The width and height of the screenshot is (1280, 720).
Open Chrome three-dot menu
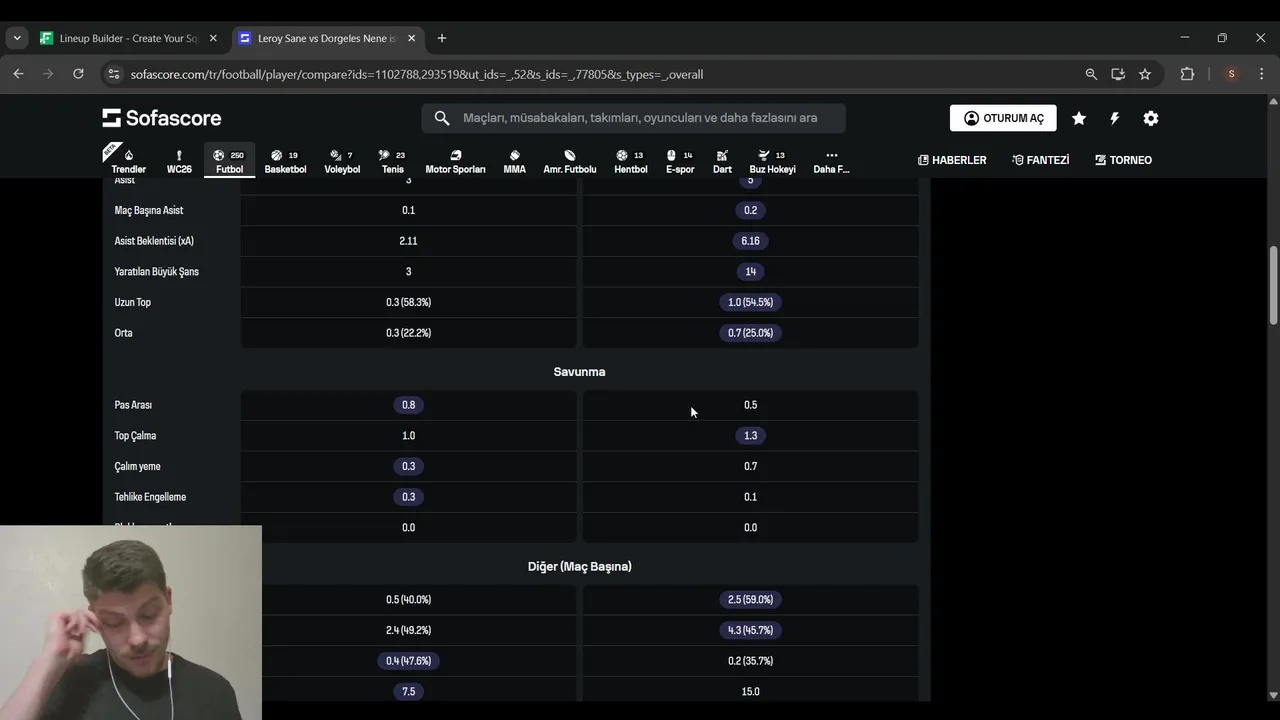[1260, 74]
